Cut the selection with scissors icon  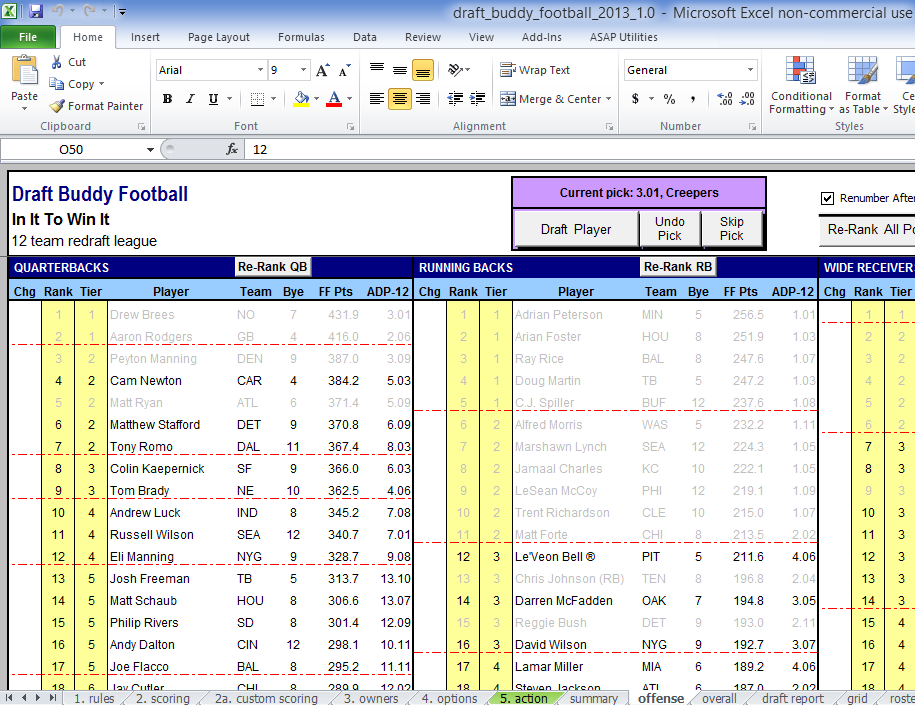[57, 62]
